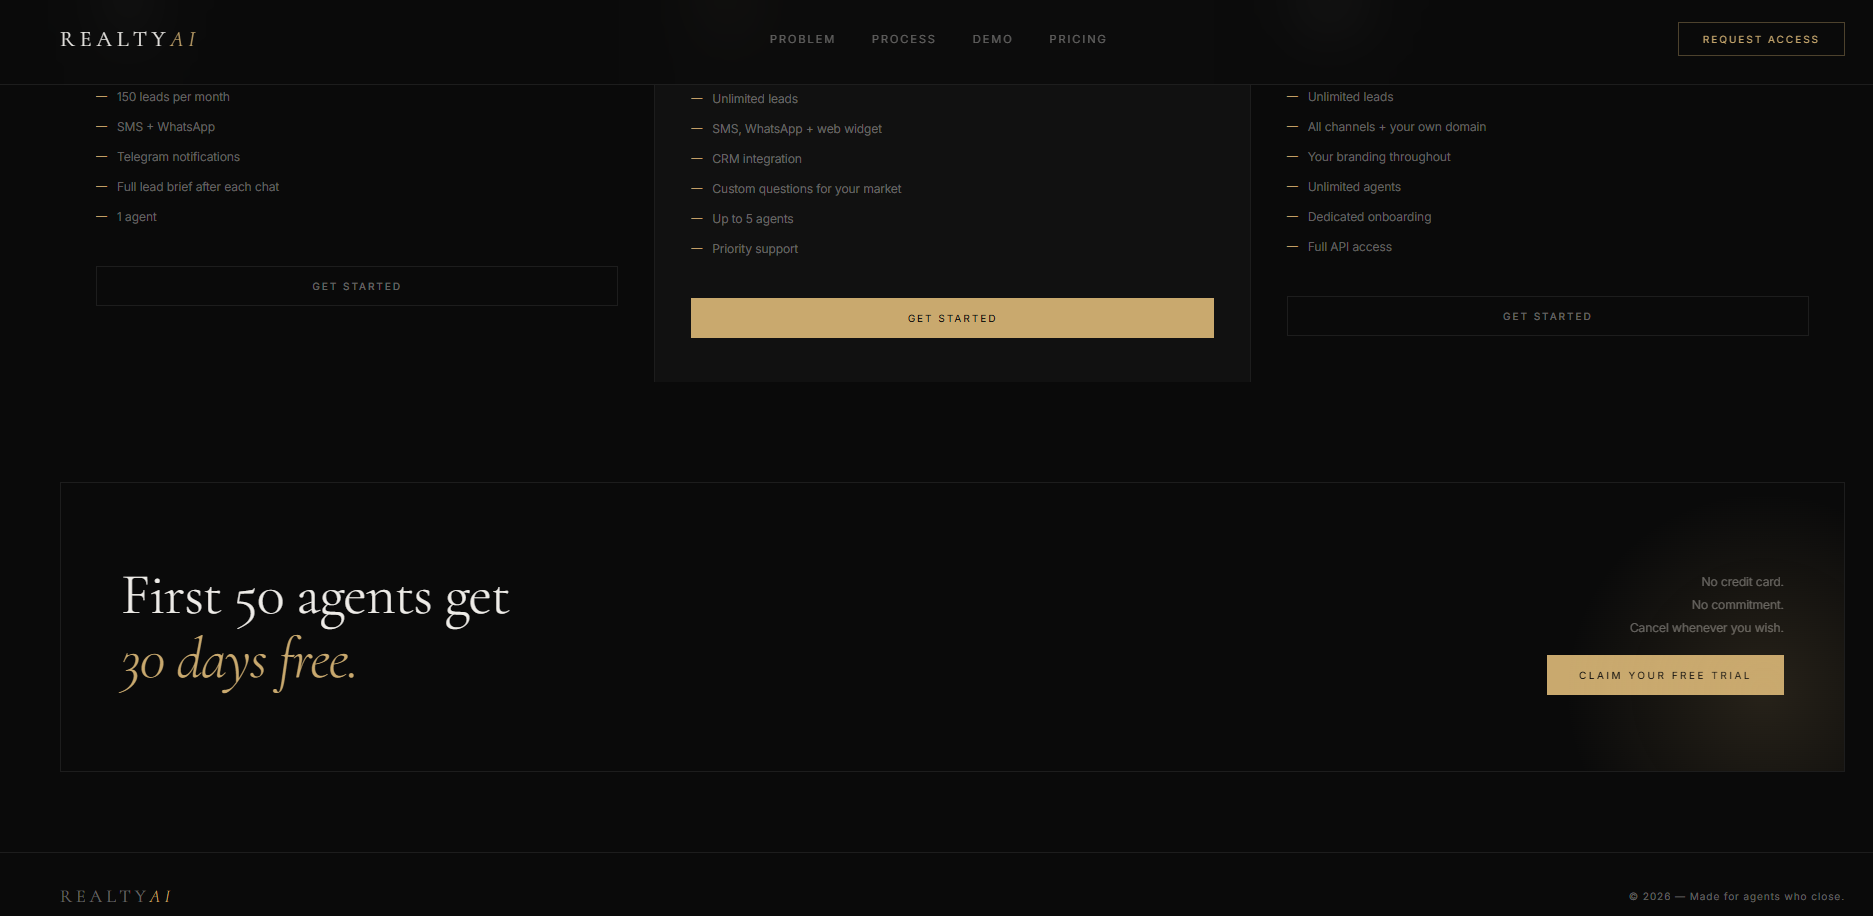Click the gold GET STARTED button
This screenshot has width=1873, height=916.
tap(952, 318)
